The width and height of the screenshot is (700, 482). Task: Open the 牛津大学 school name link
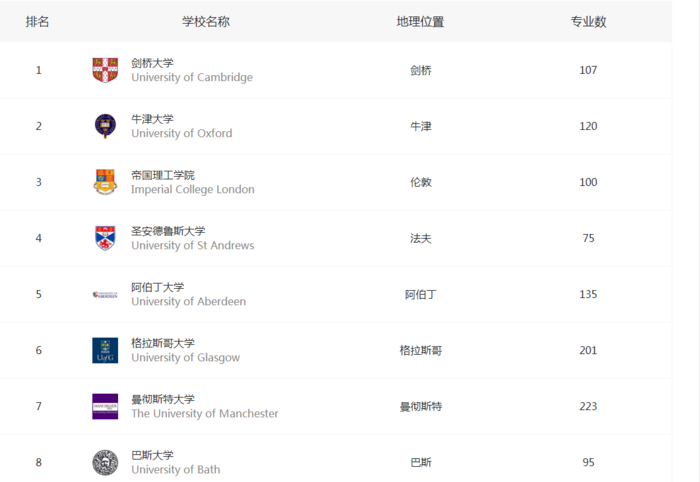(x=152, y=119)
